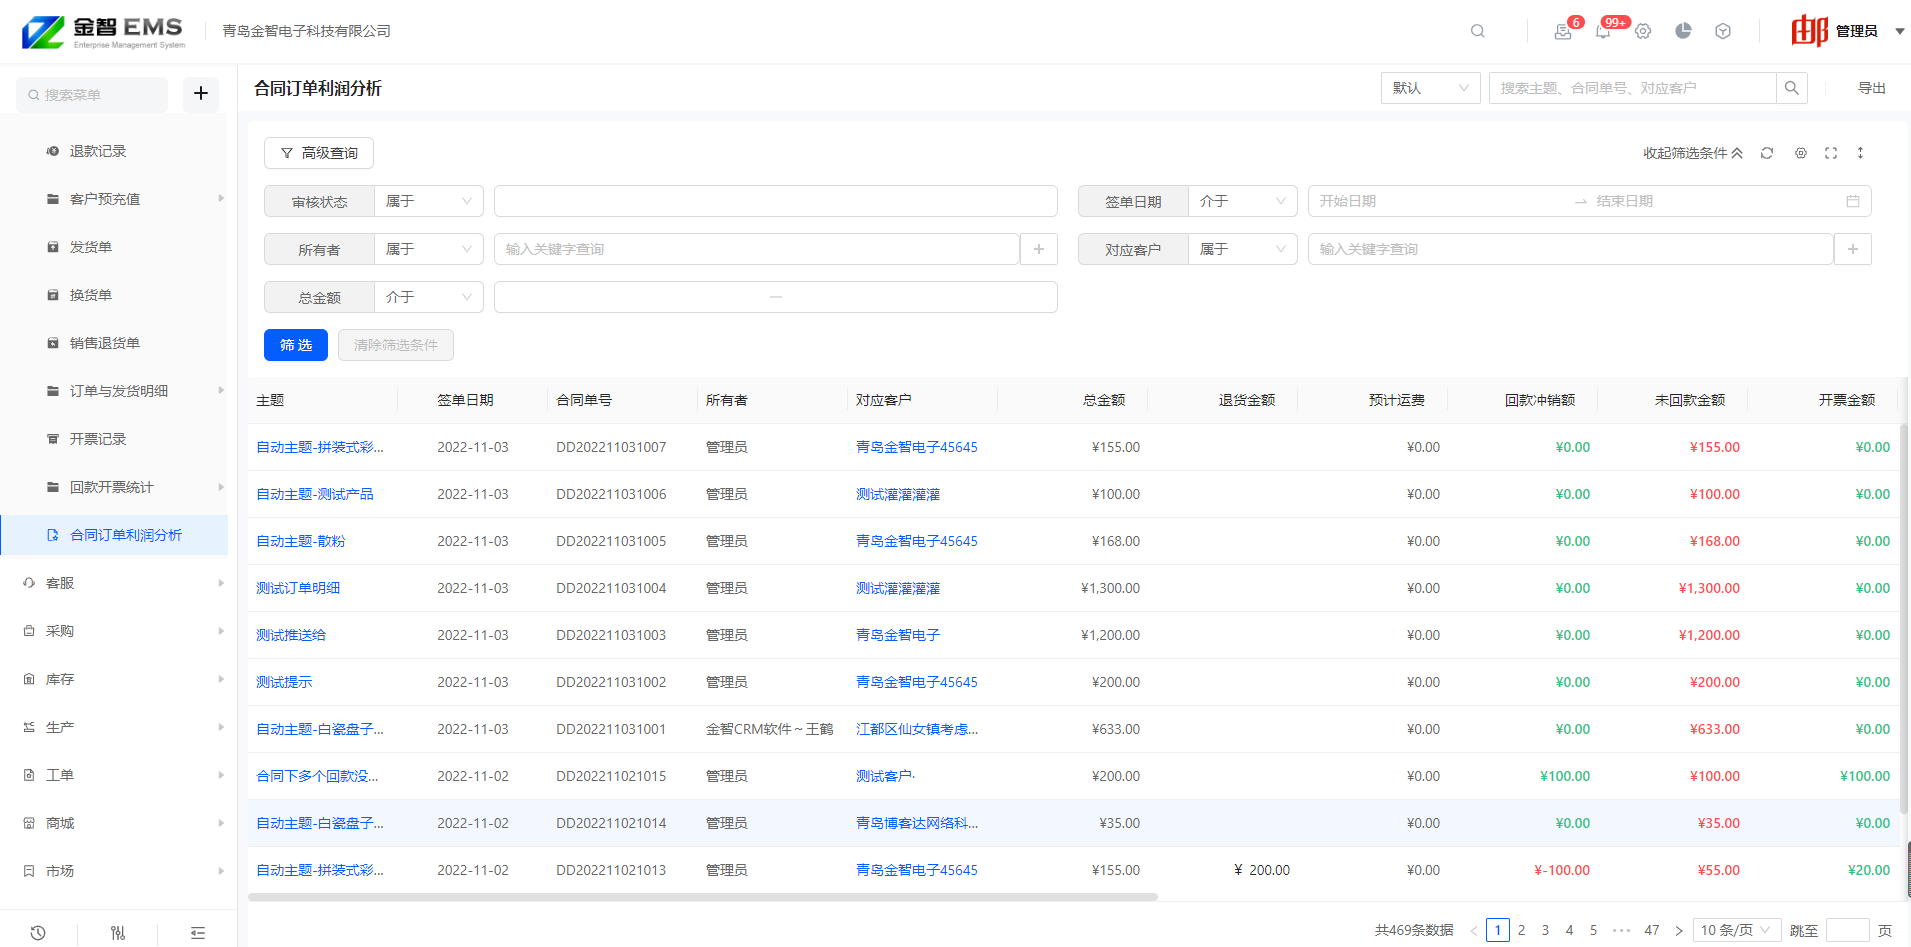The height and width of the screenshot is (947, 1911).
Task: Focus the 搜索主题、合同单号、对应客户 search box
Action: pyautogui.click(x=1632, y=88)
